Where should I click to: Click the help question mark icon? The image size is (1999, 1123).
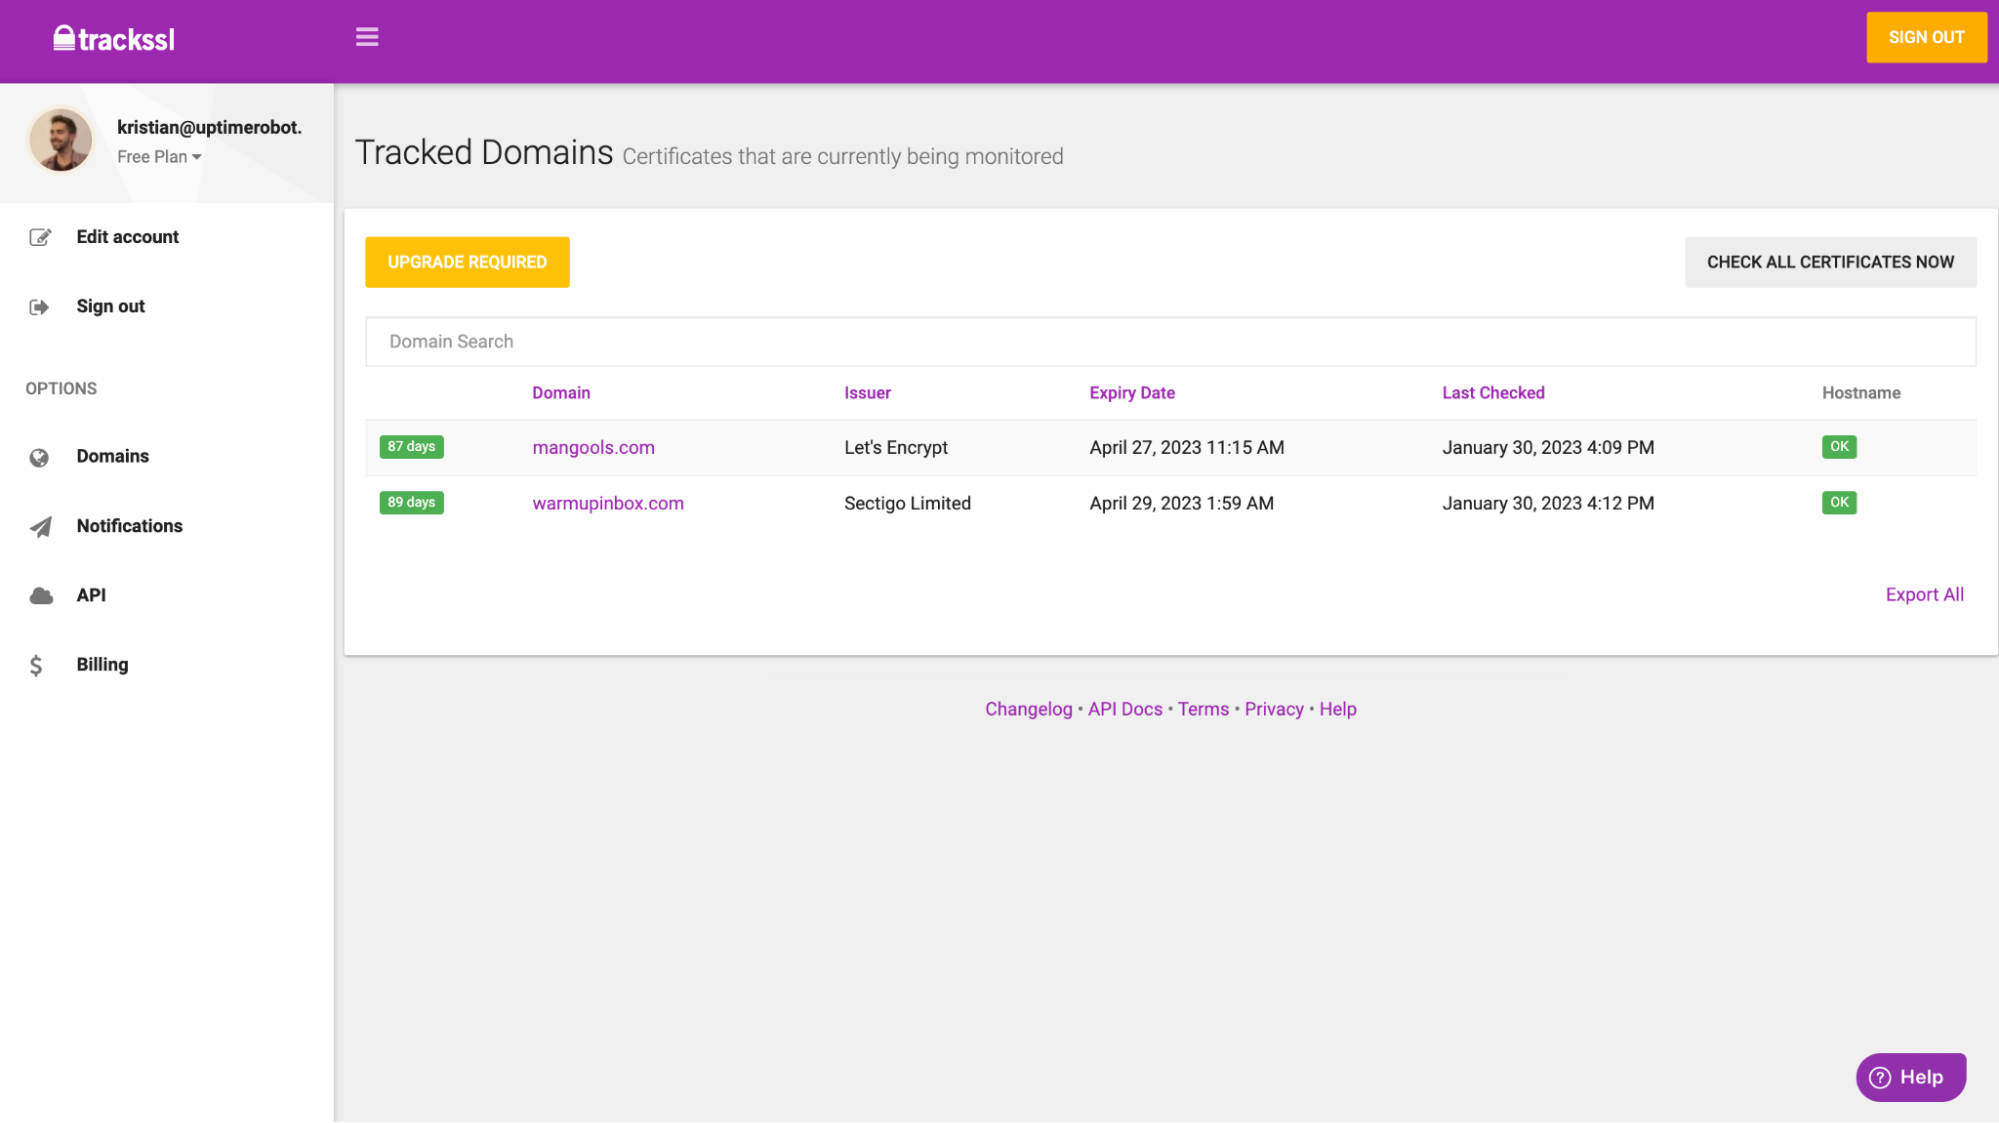[1880, 1077]
